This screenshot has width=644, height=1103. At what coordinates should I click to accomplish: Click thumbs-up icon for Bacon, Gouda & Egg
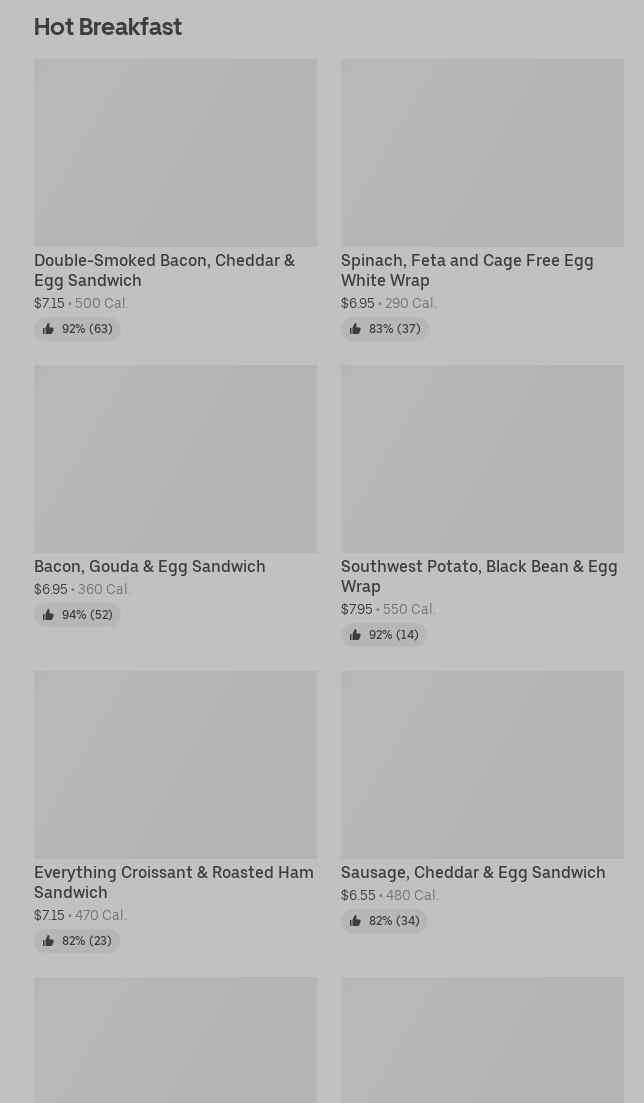48,615
